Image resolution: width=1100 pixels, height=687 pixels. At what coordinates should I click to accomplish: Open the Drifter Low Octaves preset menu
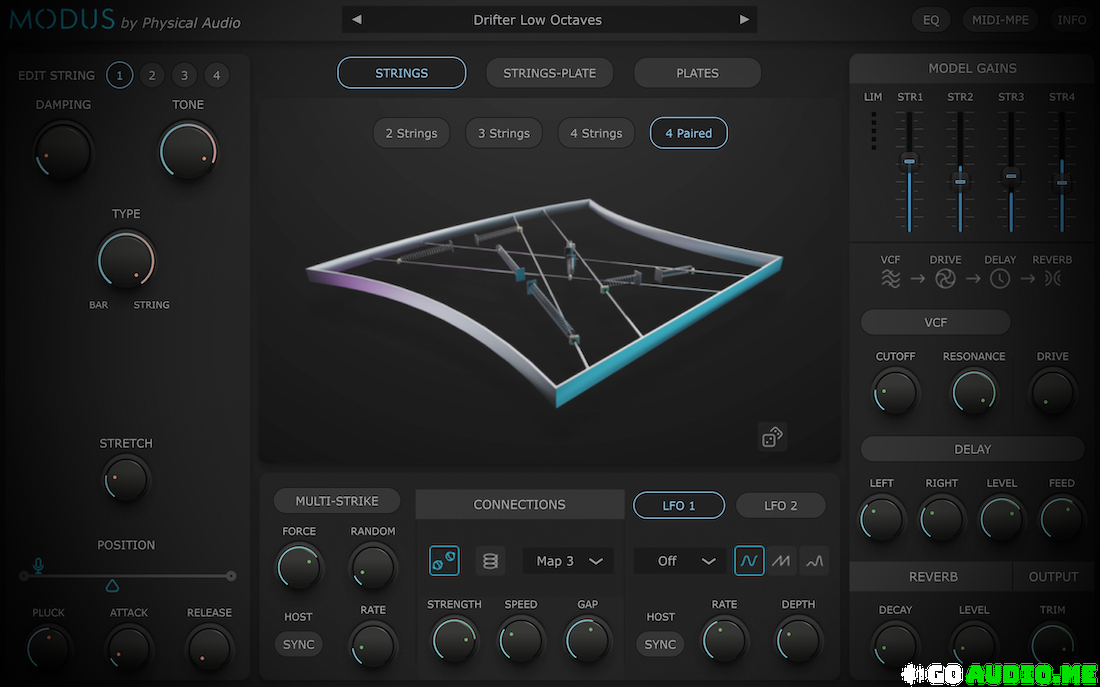537,20
